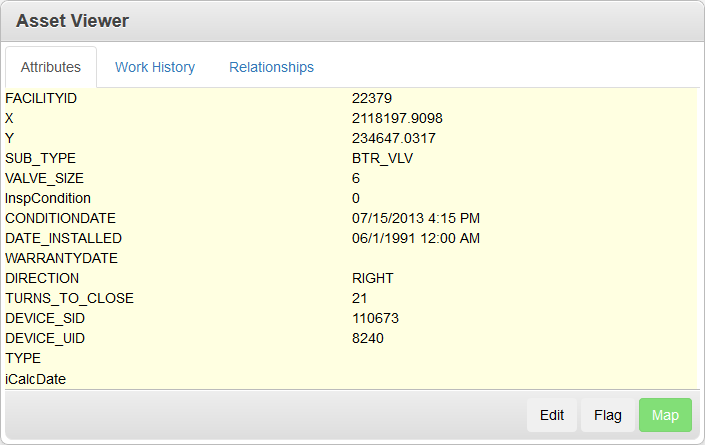This screenshot has width=705, height=445.
Task: Select the FACILITYID value 22379
Action: pyautogui.click(x=372, y=98)
